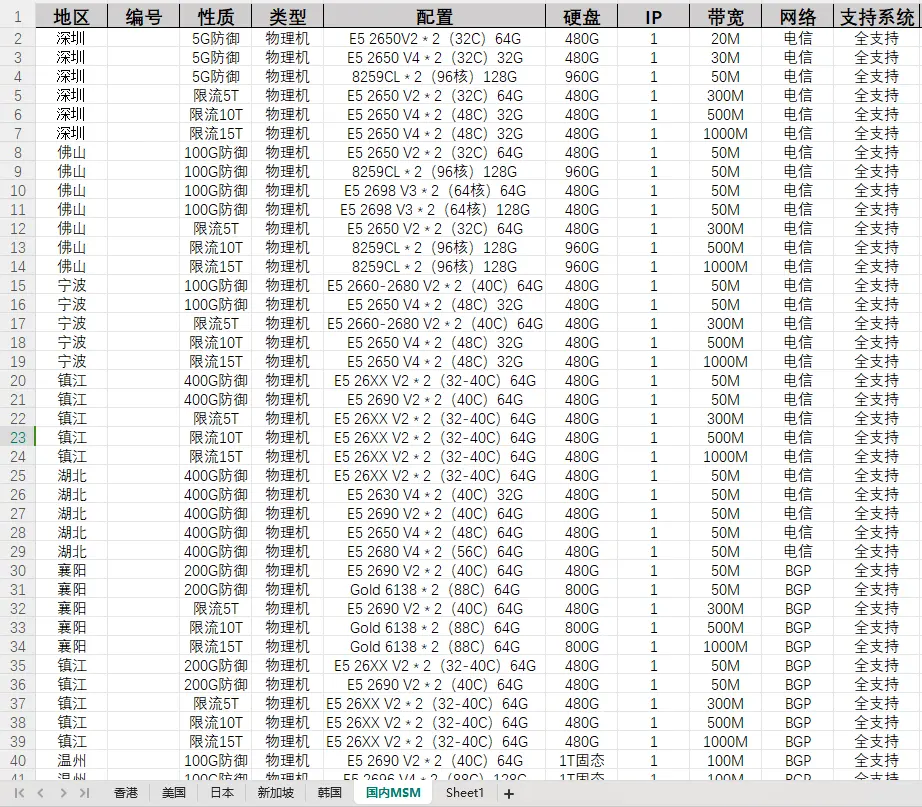
Task: Switch to the 新加坡 sheet tab
Action: click(275, 793)
